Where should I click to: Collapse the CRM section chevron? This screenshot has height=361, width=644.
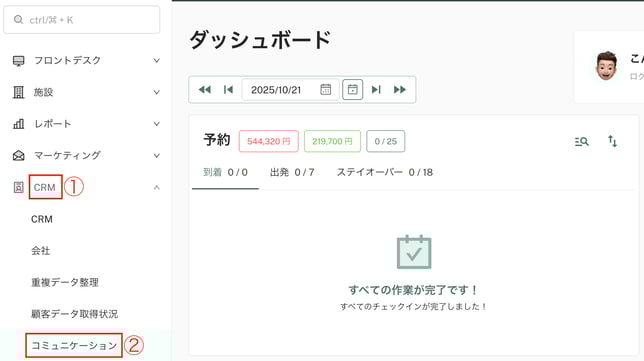point(156,187)
